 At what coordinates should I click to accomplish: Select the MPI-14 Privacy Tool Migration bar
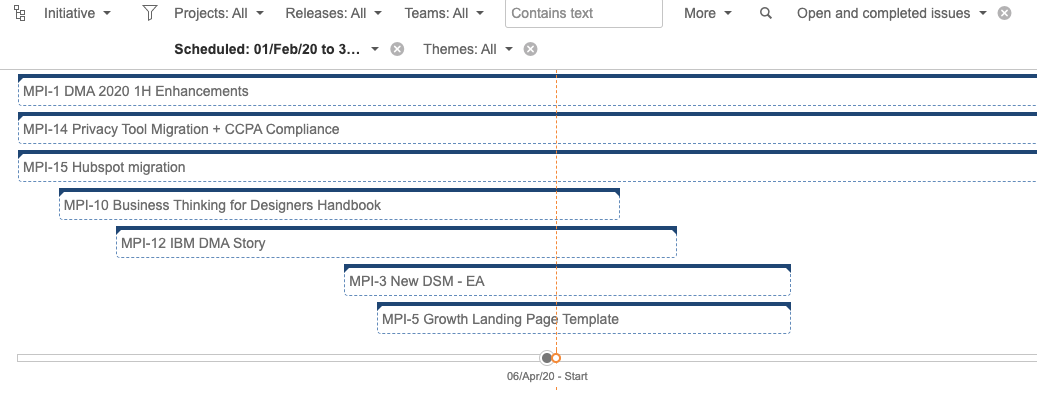527,128
